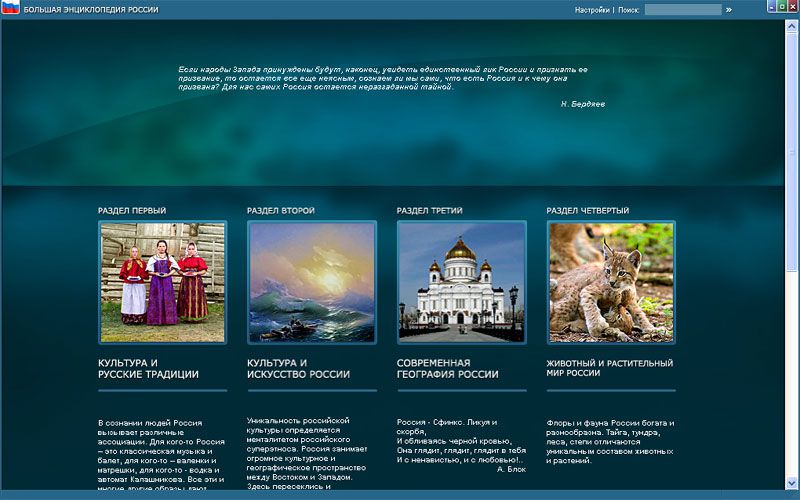Select the Раздел третий heading
Viewport: 800px width, 500px height.
pos(429,211)
